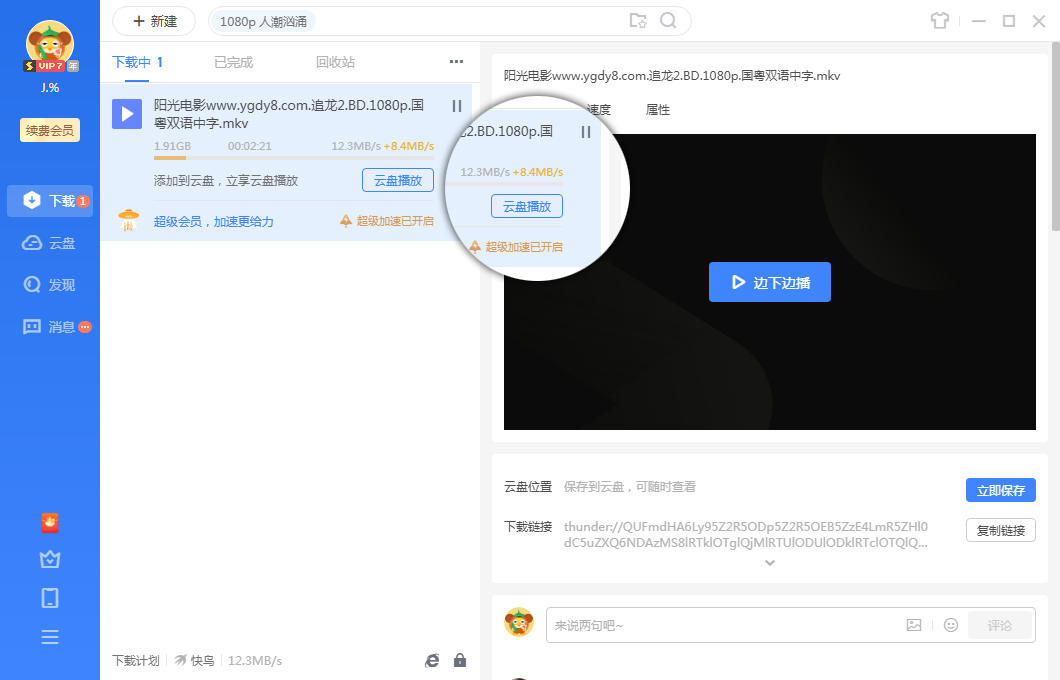Click the J.% username under the avatar
The width and height of the screenshot is (1060, 680).
click(50, 87)
